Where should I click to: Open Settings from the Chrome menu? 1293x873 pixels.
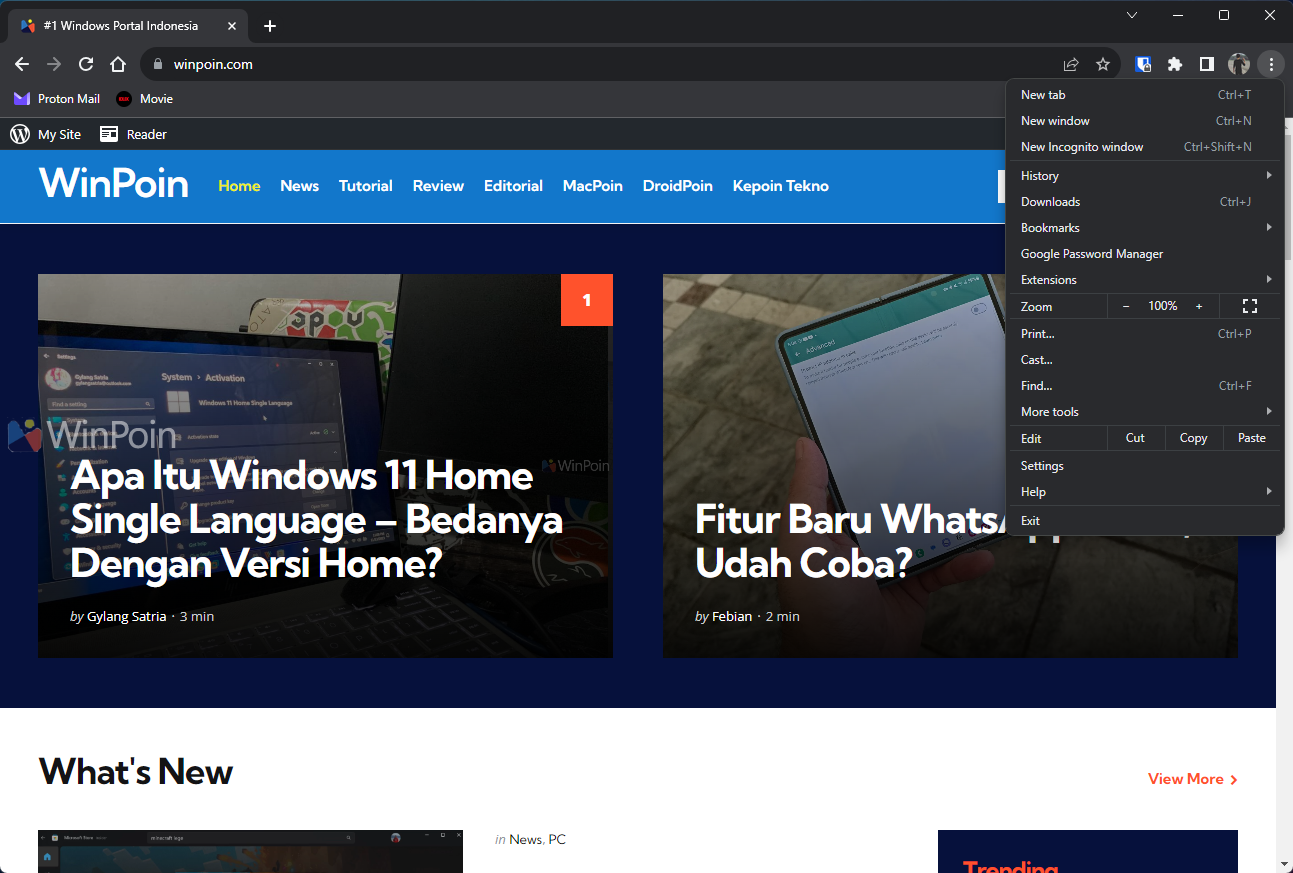(x=1042, y=466)
